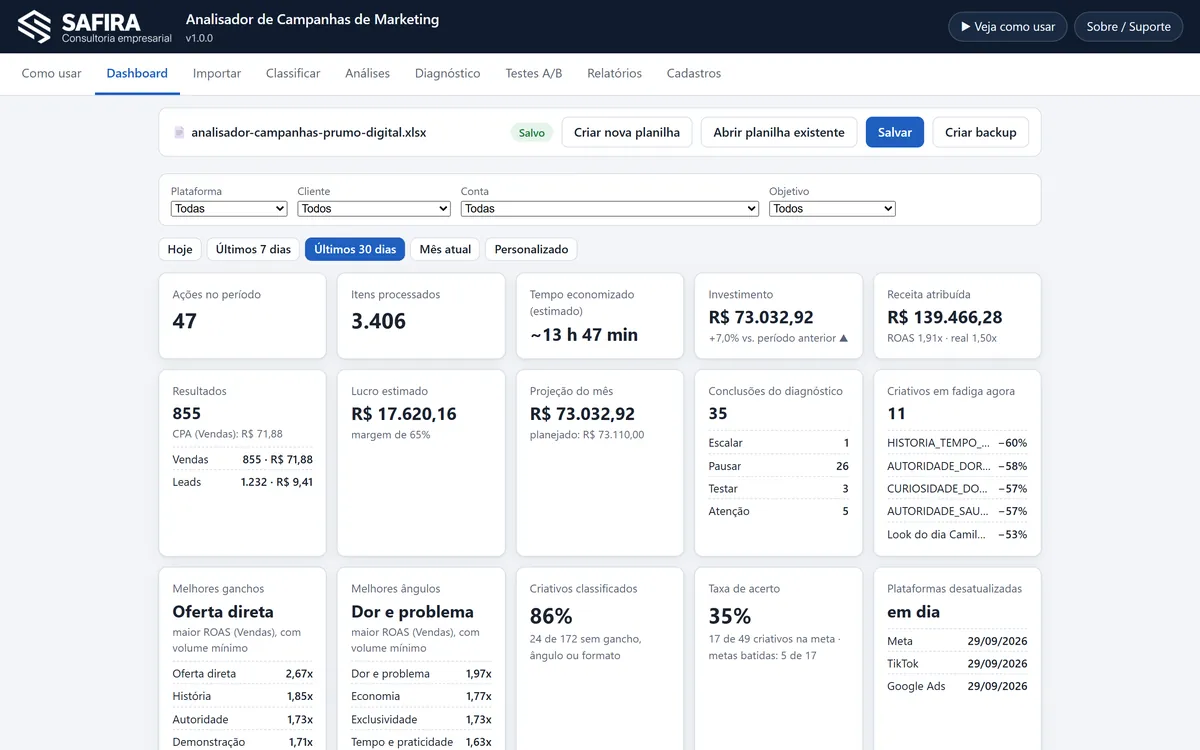Click the Oferta direta 2,67x row
Viewport: 1200px width, 750px height.
(x=243, y=674)
